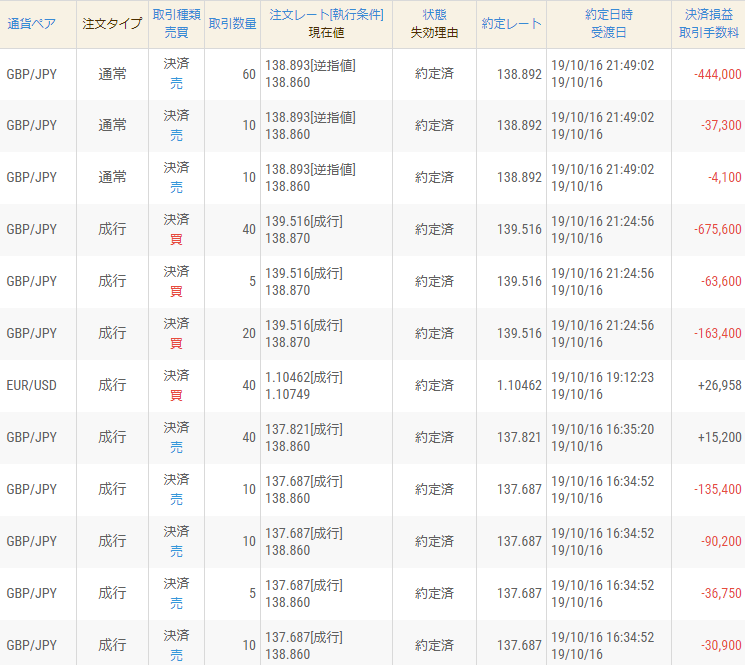Click quantity 60 in the first row
Image resolution: width=745 pixels, height=665 pixels.
pos(249,74)
